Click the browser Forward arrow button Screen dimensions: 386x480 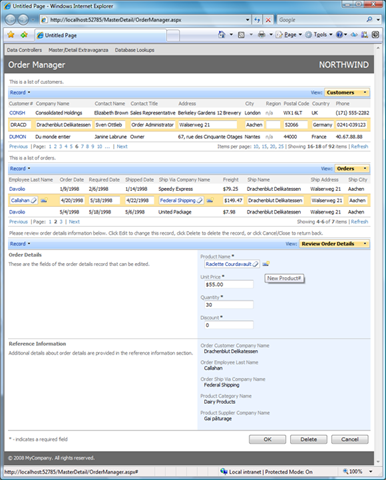23,20
